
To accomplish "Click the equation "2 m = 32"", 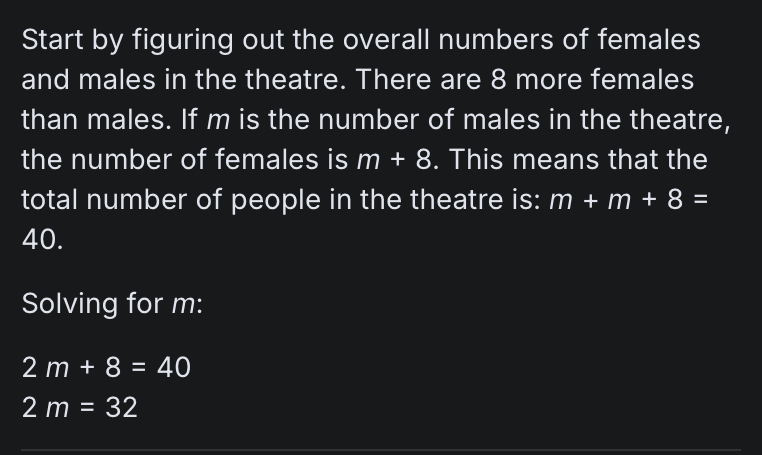I will tap(80, 408).
